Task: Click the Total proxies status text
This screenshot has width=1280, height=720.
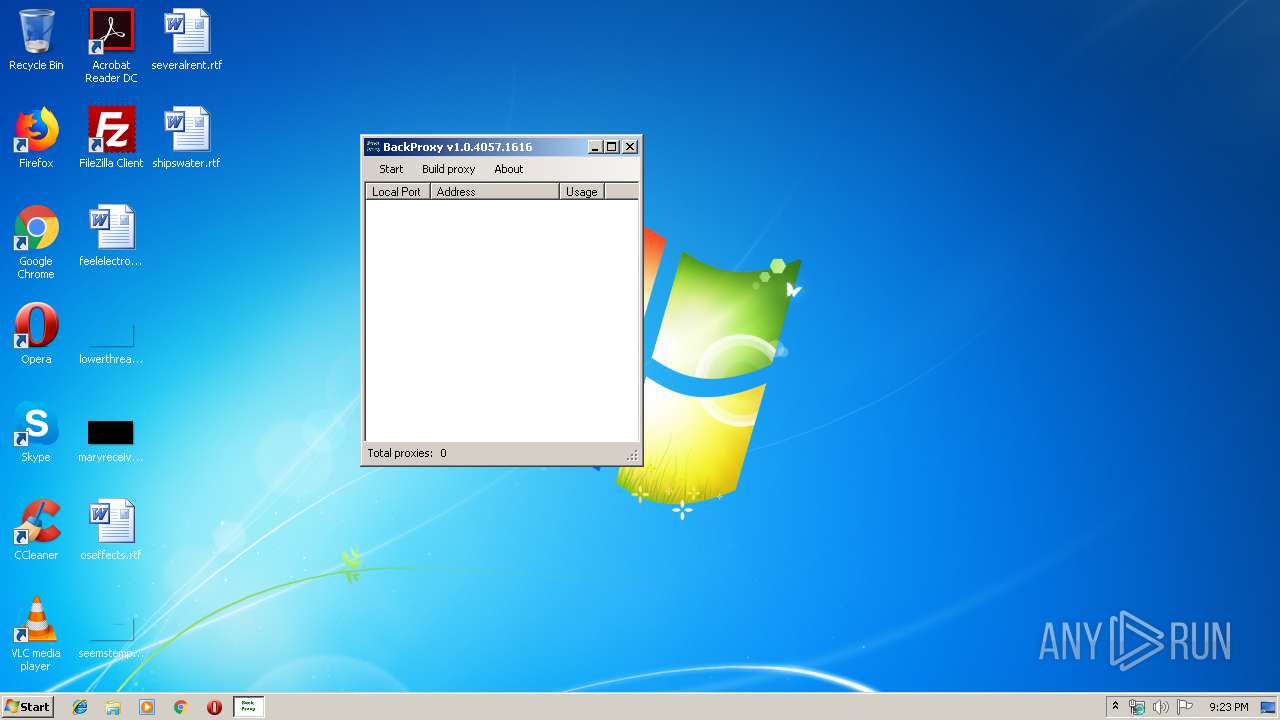Action: coord(407,453)
